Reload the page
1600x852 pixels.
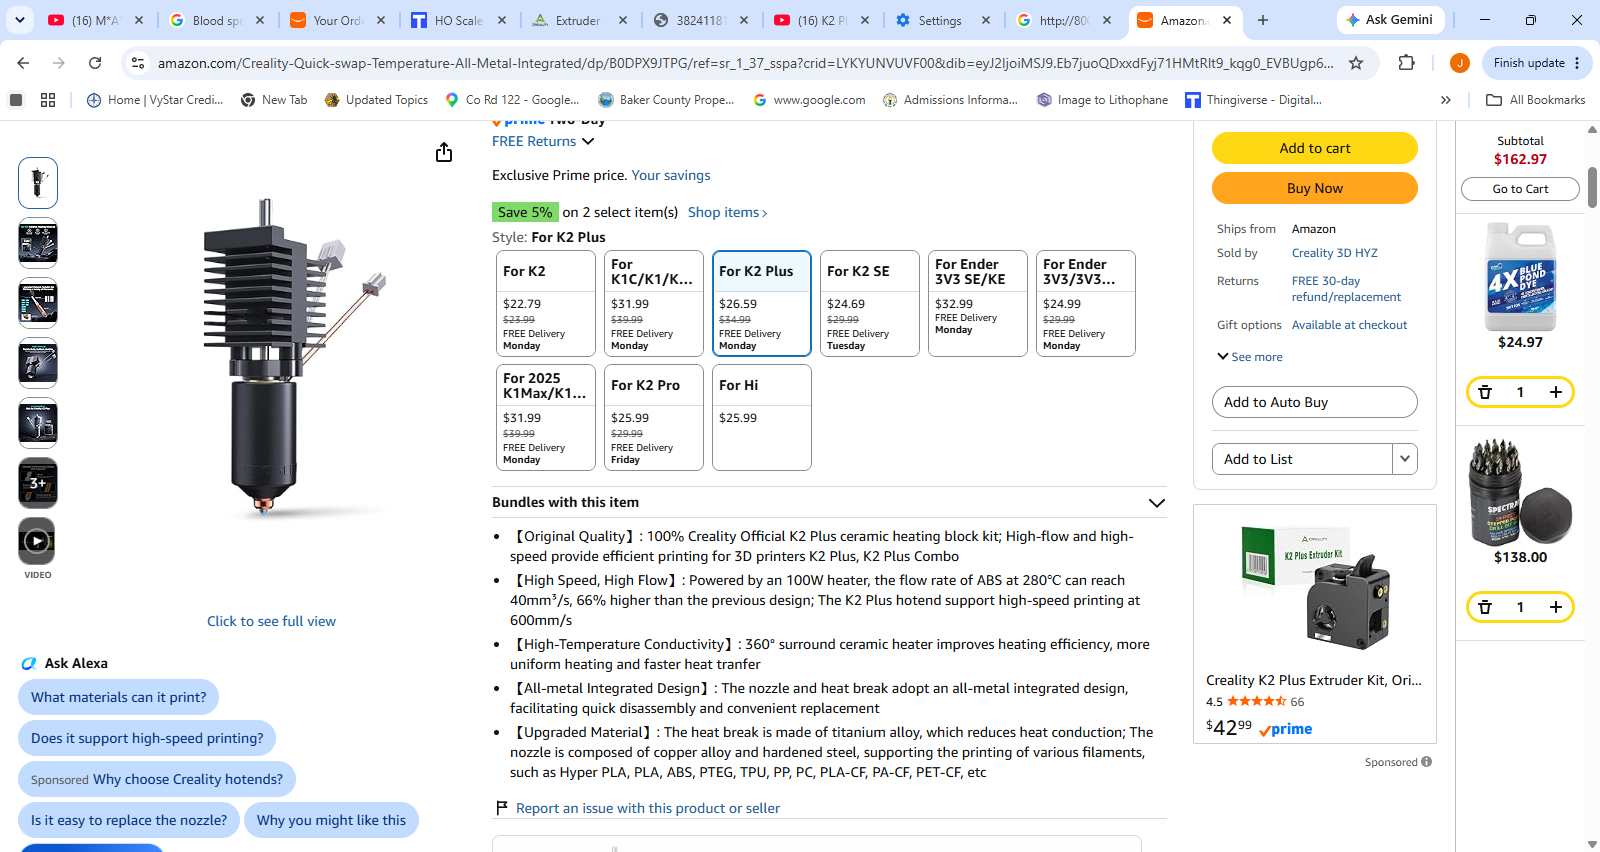95,63
